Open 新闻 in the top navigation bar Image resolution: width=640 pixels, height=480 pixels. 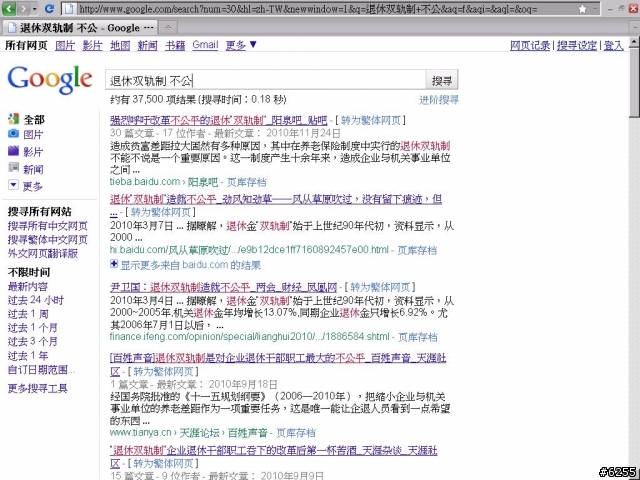pyautogui.click(x=147, y=45)
